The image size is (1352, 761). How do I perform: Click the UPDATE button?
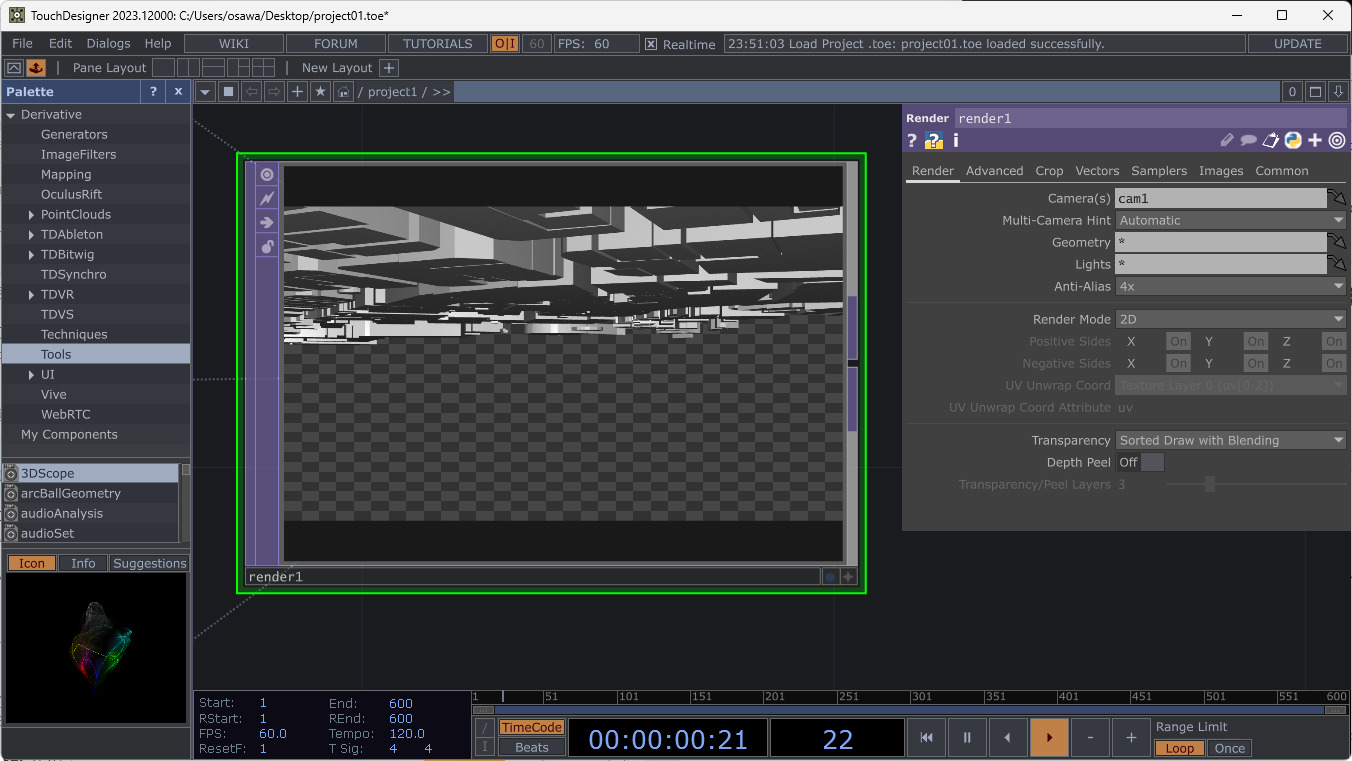tap(1298, 43)
